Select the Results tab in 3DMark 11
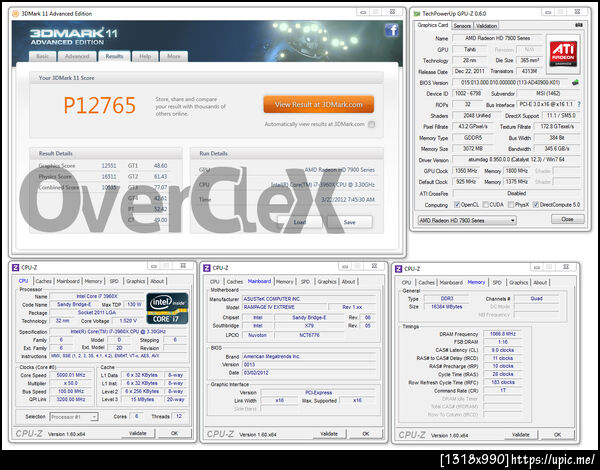The height and width of the screenshot is (470, 600). (114, 56)
